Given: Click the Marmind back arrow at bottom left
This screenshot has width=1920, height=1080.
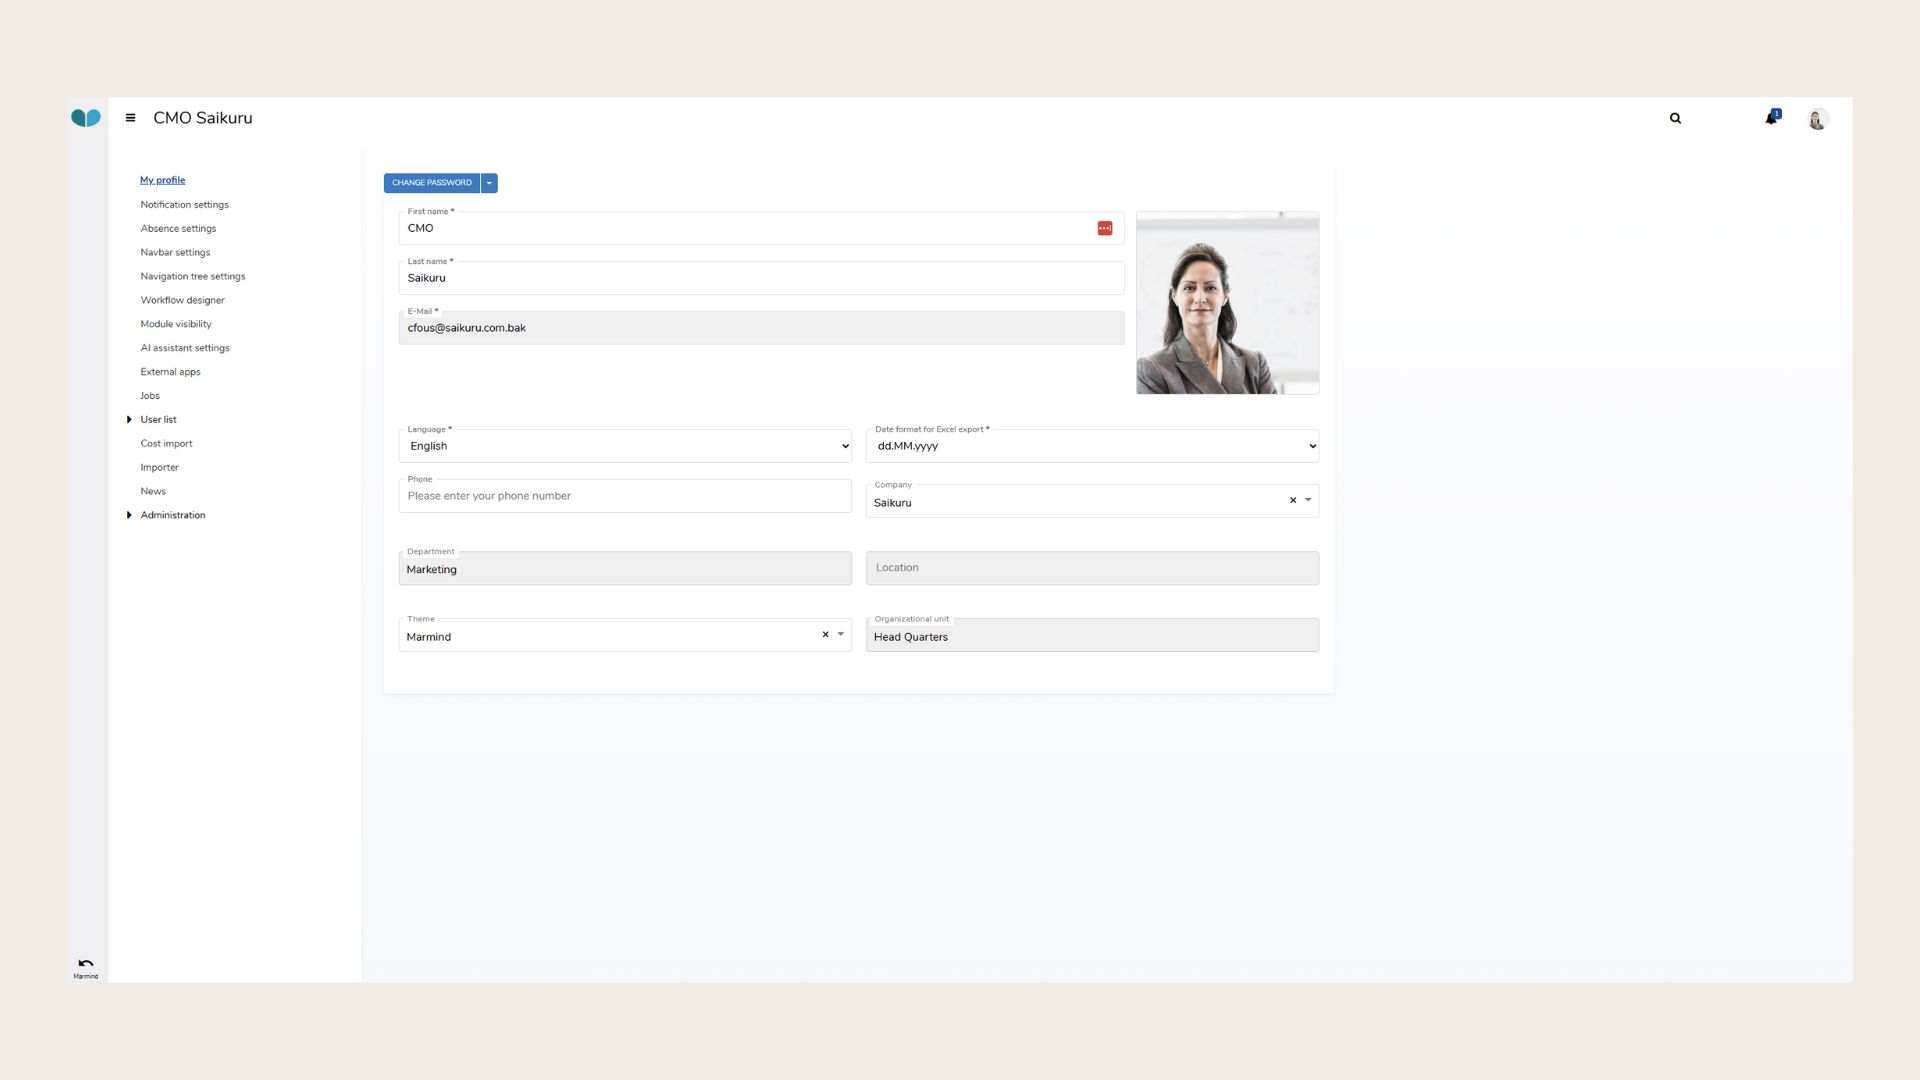Looking at the screenshot, I should [85, 963].
